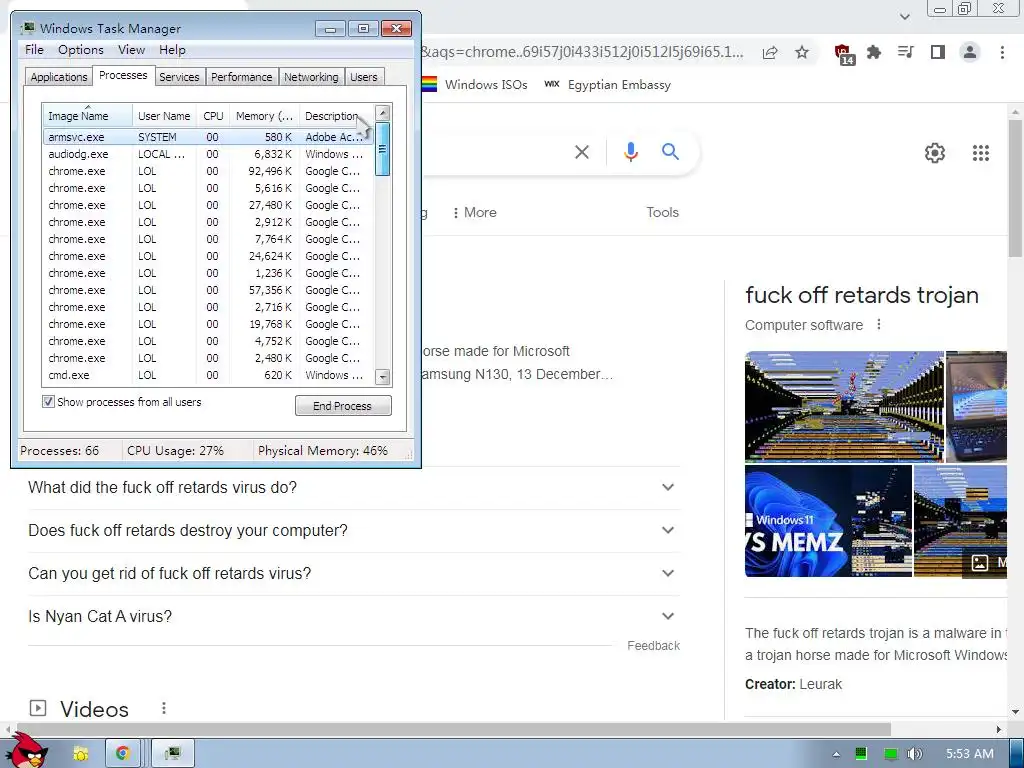Open the Help menu in Task Manager
The height and width of the screenshot is (768, 1024).
172,50
